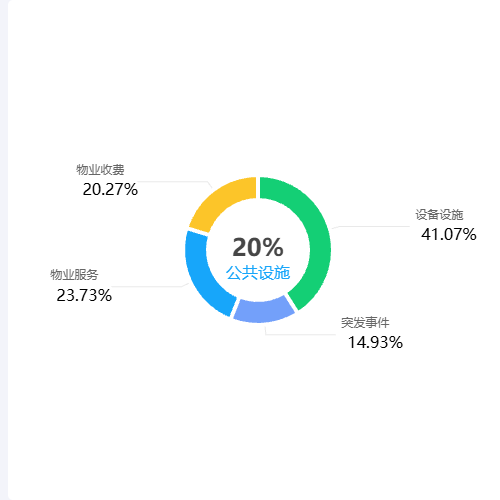Click the yellow 物业收费 donut segment
This screenshot has width=500, height=500.
(x=218, y=202)
